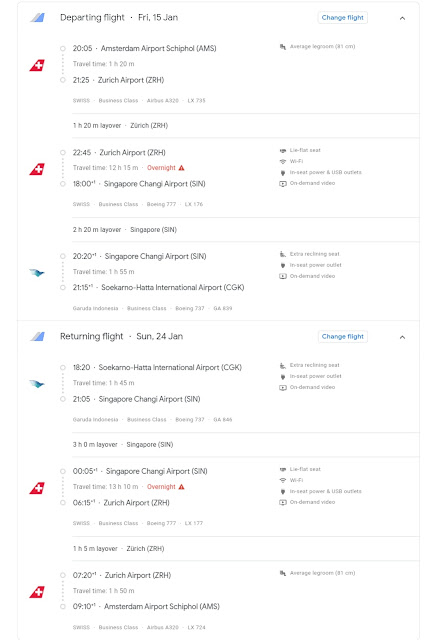This screenshot has height=640, width=443.
Task: Click the SWISS logo for flight LX 176
Action: (37, 169)
